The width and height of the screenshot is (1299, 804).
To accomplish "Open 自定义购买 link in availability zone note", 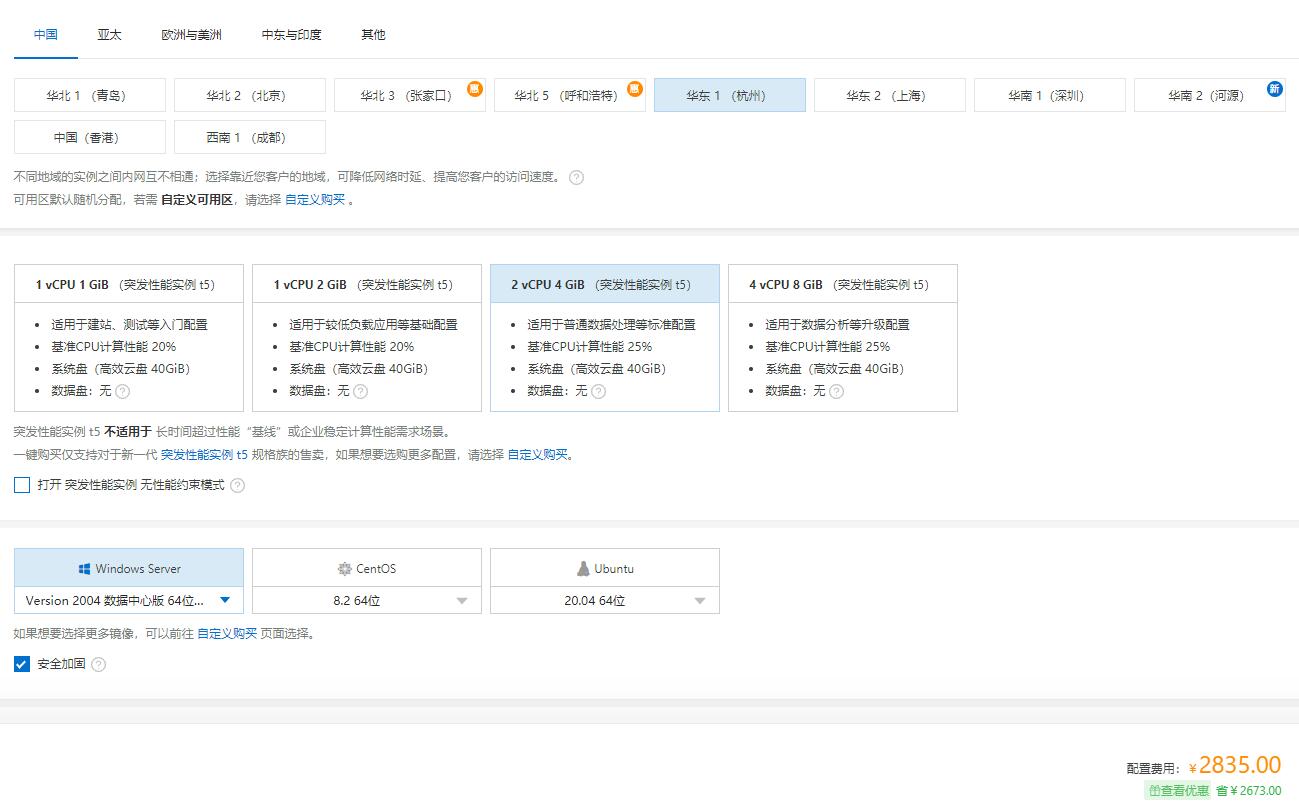I will [315, 199].
